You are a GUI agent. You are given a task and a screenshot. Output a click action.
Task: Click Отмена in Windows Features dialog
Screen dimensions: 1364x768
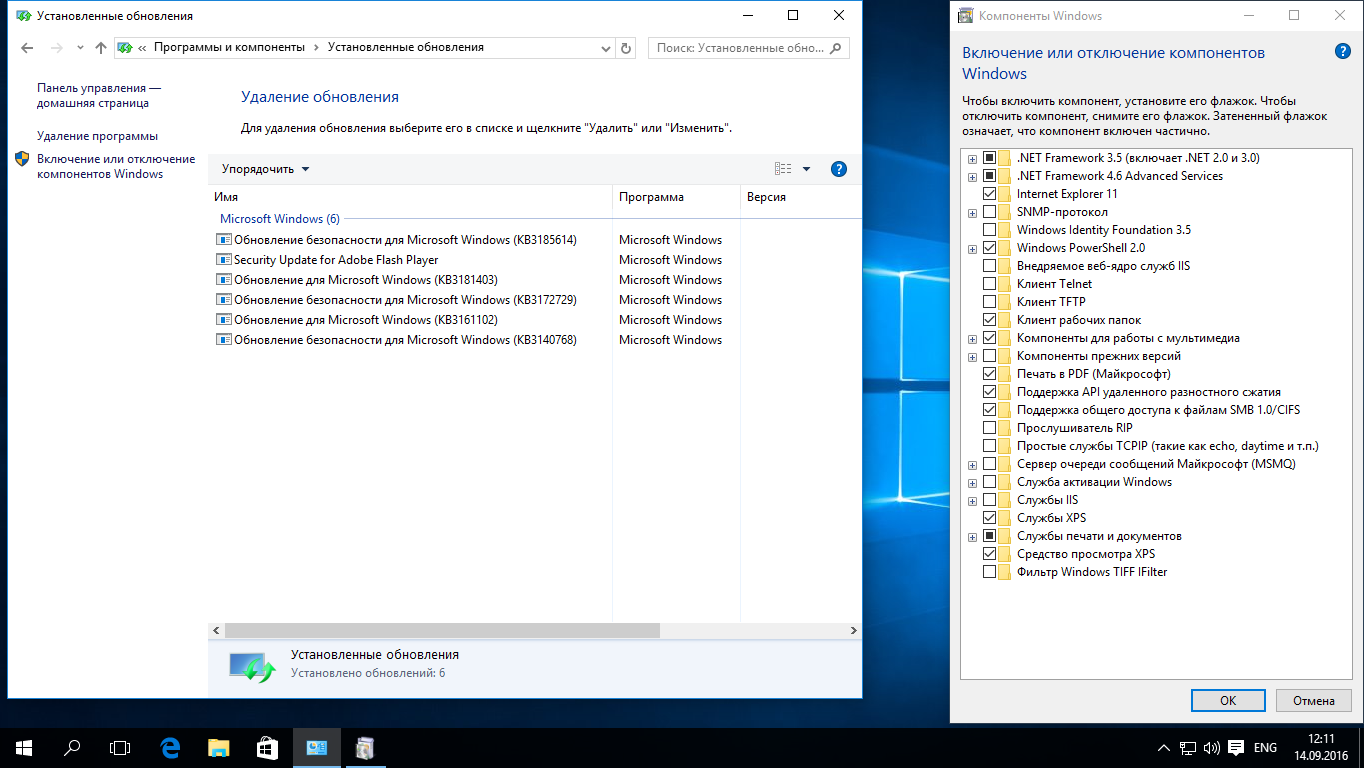pos(1314,700)
